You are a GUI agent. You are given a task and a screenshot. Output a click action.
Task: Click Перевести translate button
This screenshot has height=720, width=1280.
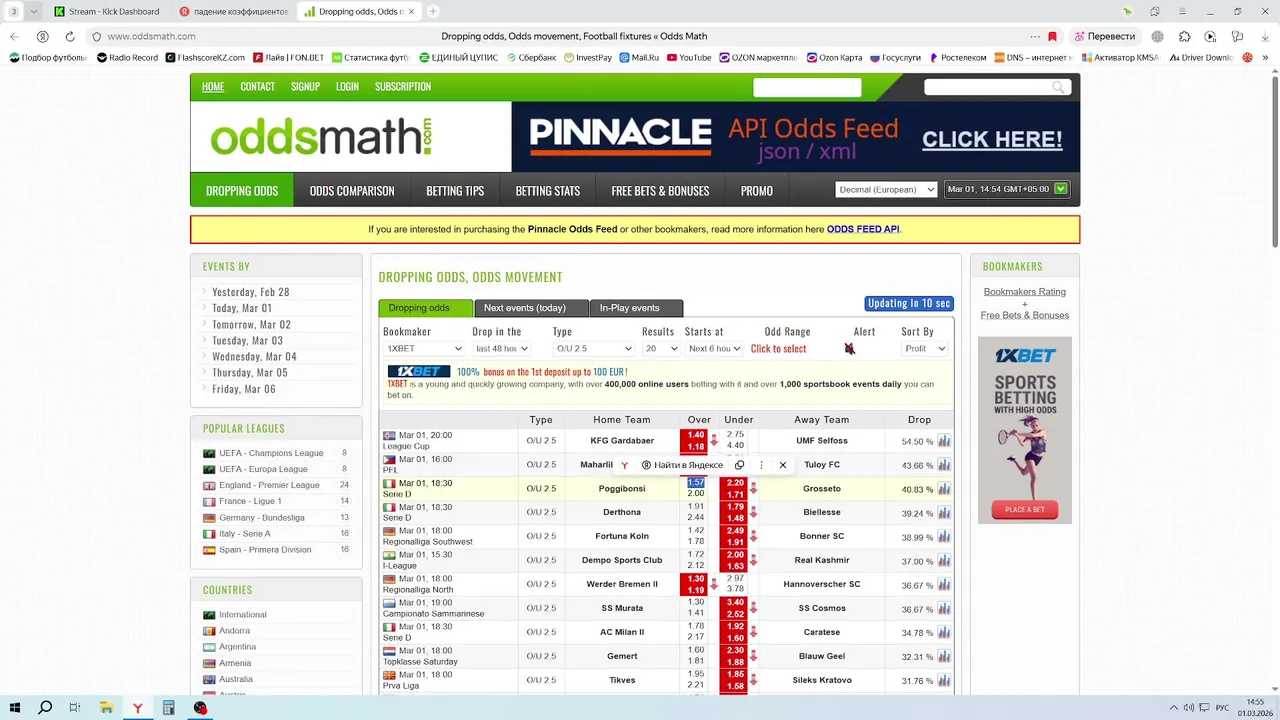click(1104, 36)
